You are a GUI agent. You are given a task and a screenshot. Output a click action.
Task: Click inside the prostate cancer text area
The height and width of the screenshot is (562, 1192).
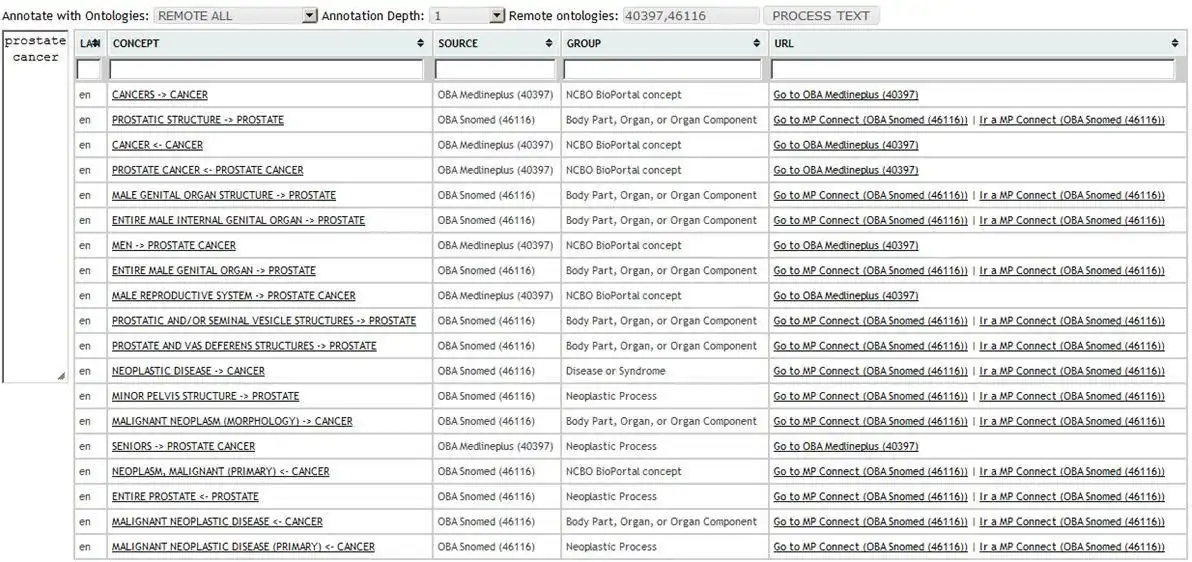36,205
